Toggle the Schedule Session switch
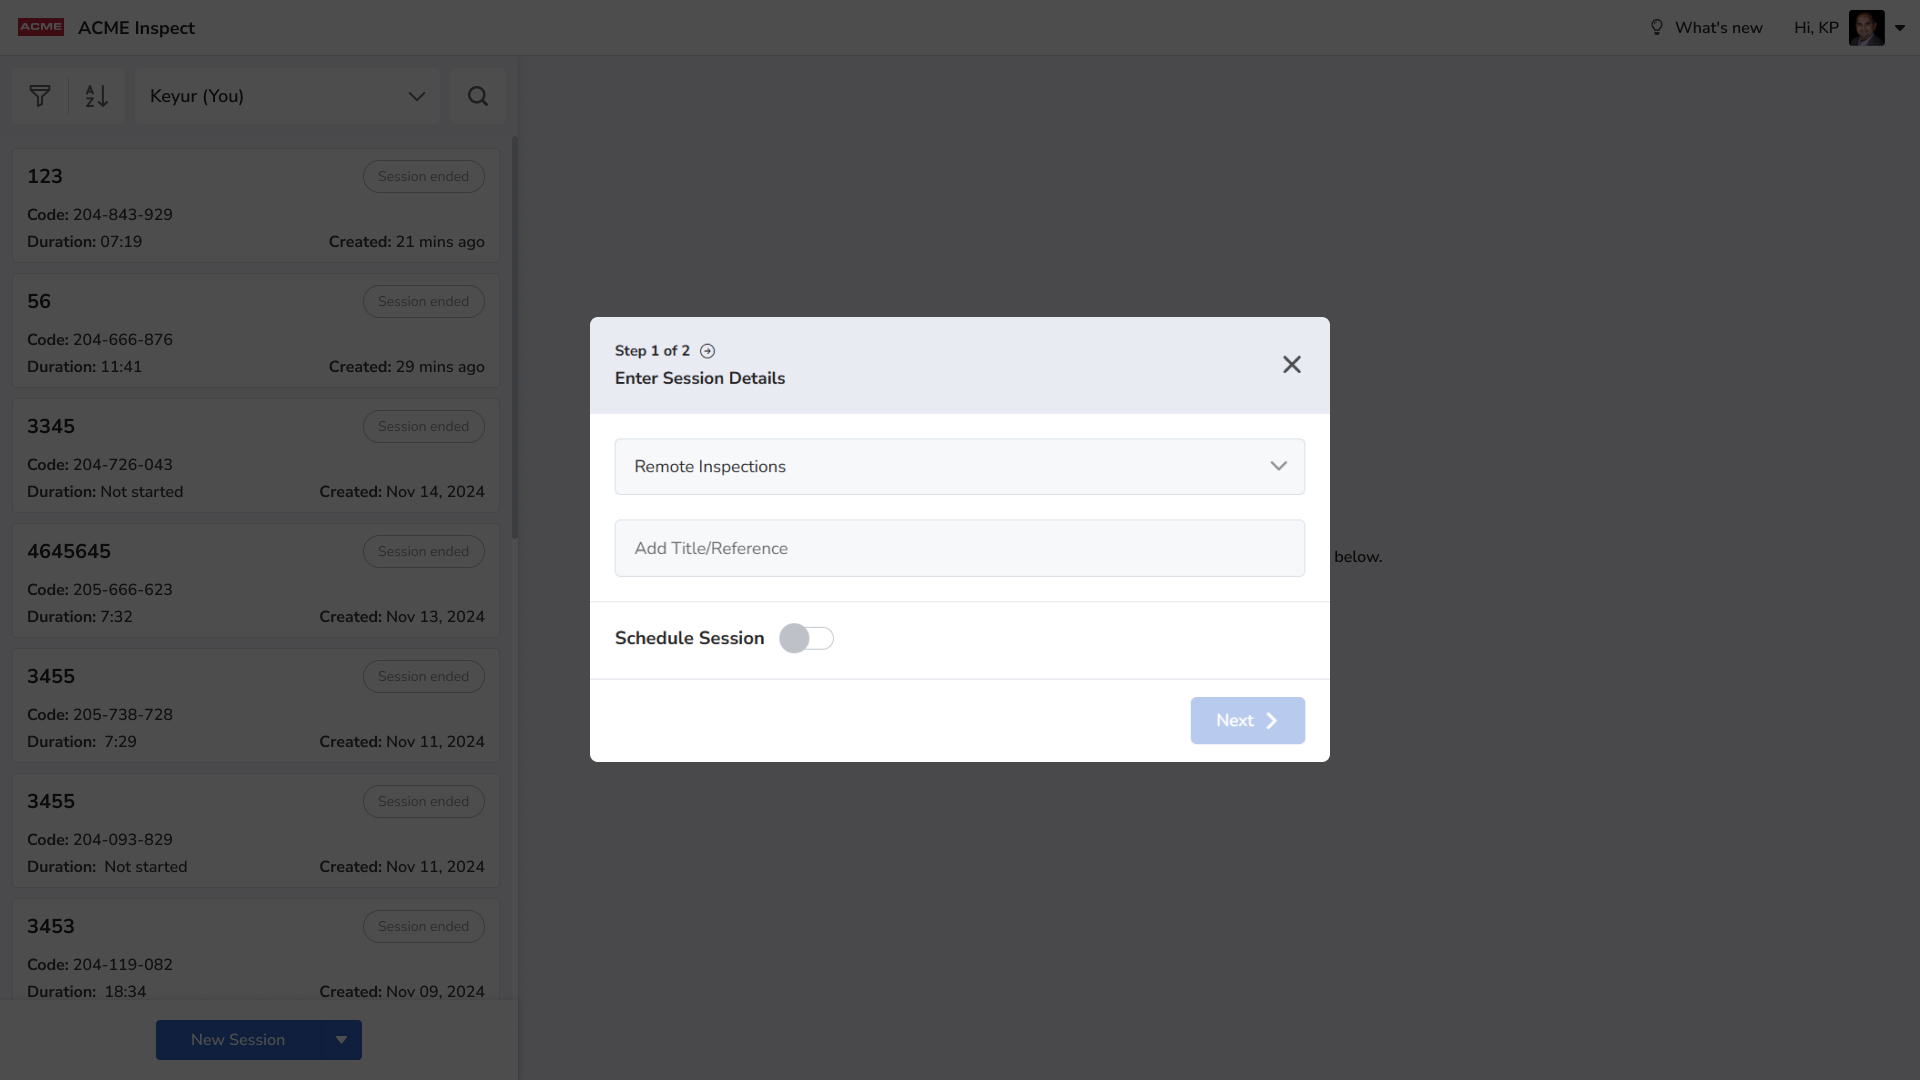The image size is (1920, 1080). click(x=806, y=638)
